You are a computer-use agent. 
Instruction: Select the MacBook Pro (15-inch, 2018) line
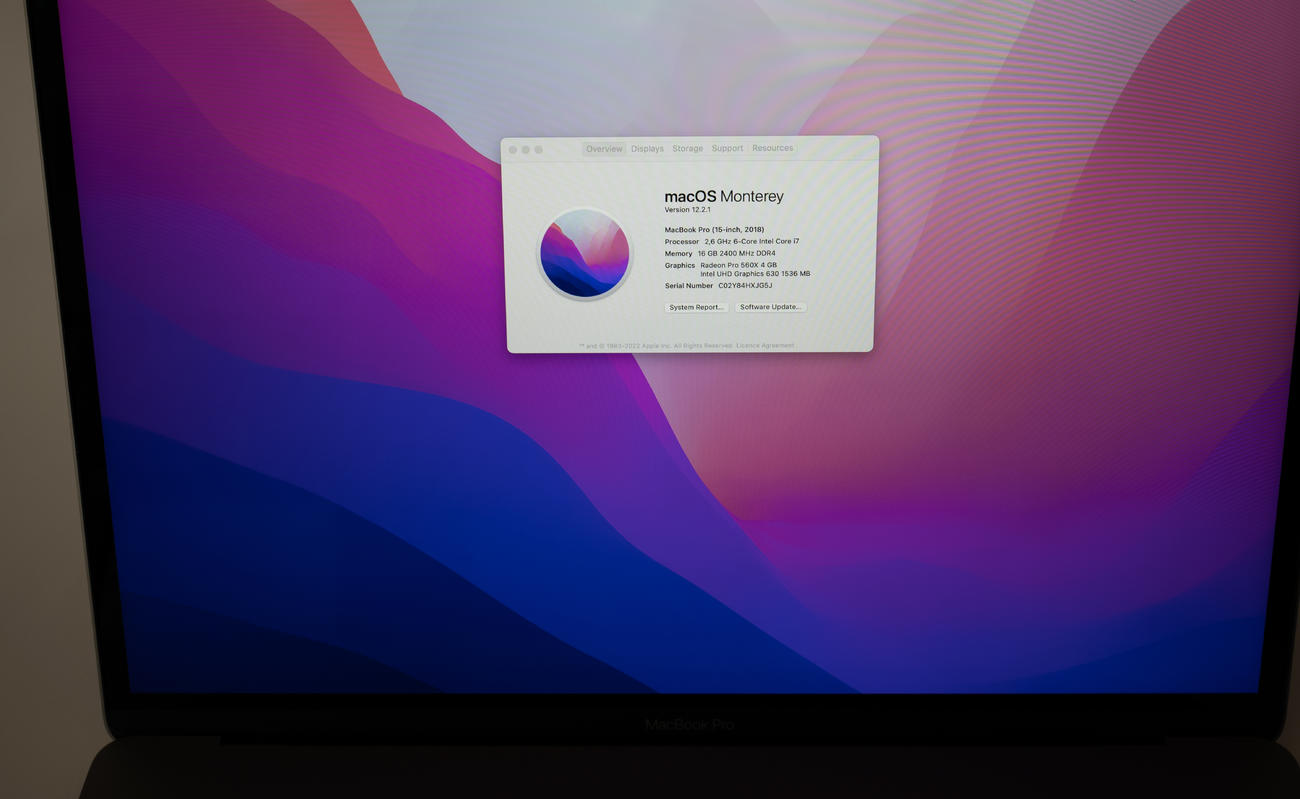click(x=714, y=230)
